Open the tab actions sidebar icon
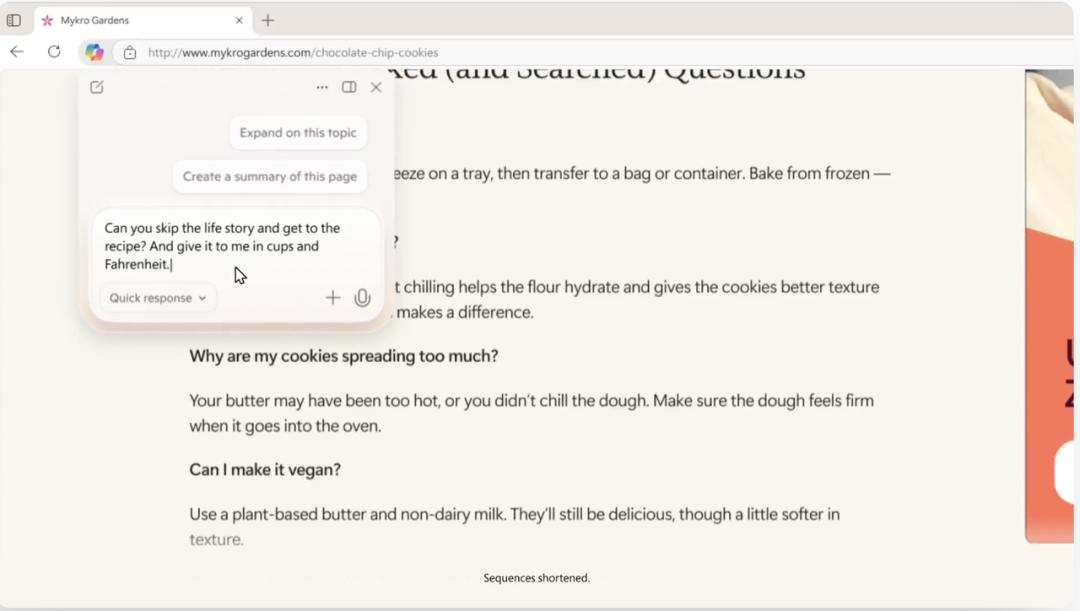This screenshot has height=611, width=1080. (14, 20)
